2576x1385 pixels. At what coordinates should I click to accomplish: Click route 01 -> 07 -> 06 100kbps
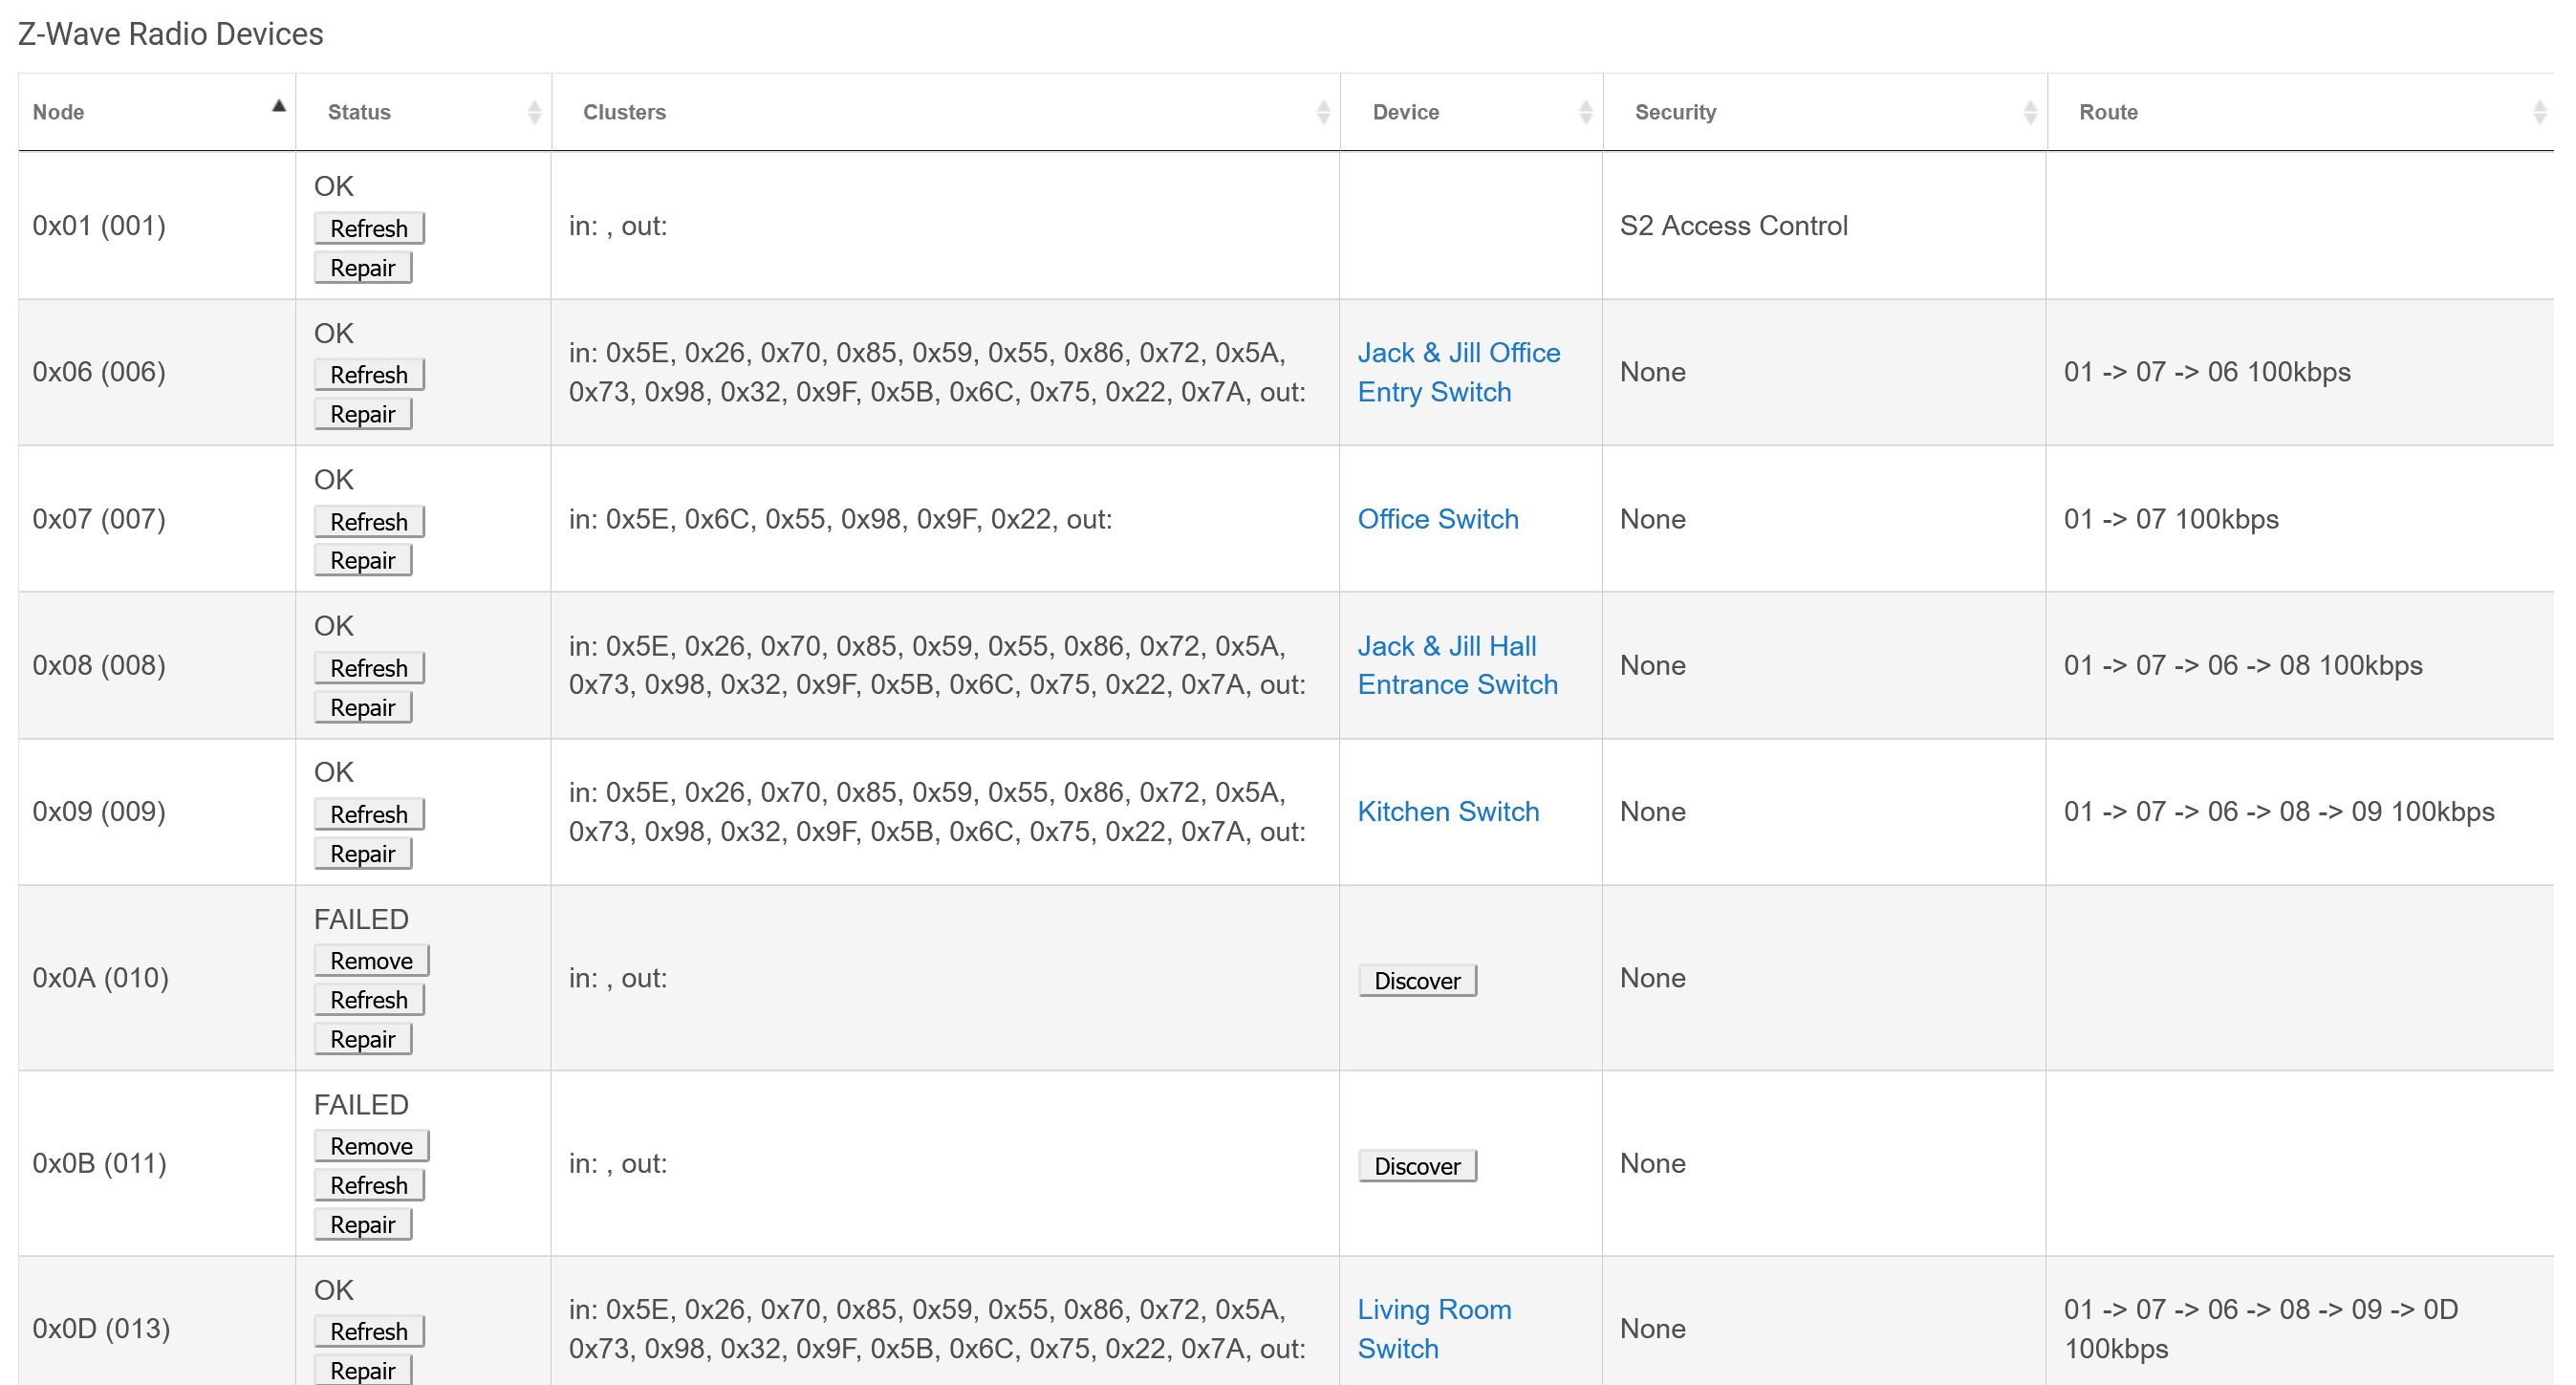[2207, 372]
